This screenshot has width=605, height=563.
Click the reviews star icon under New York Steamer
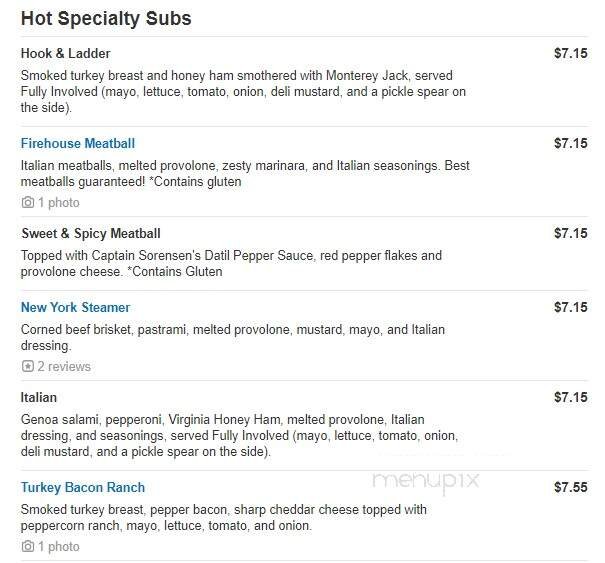coord(28,366)
